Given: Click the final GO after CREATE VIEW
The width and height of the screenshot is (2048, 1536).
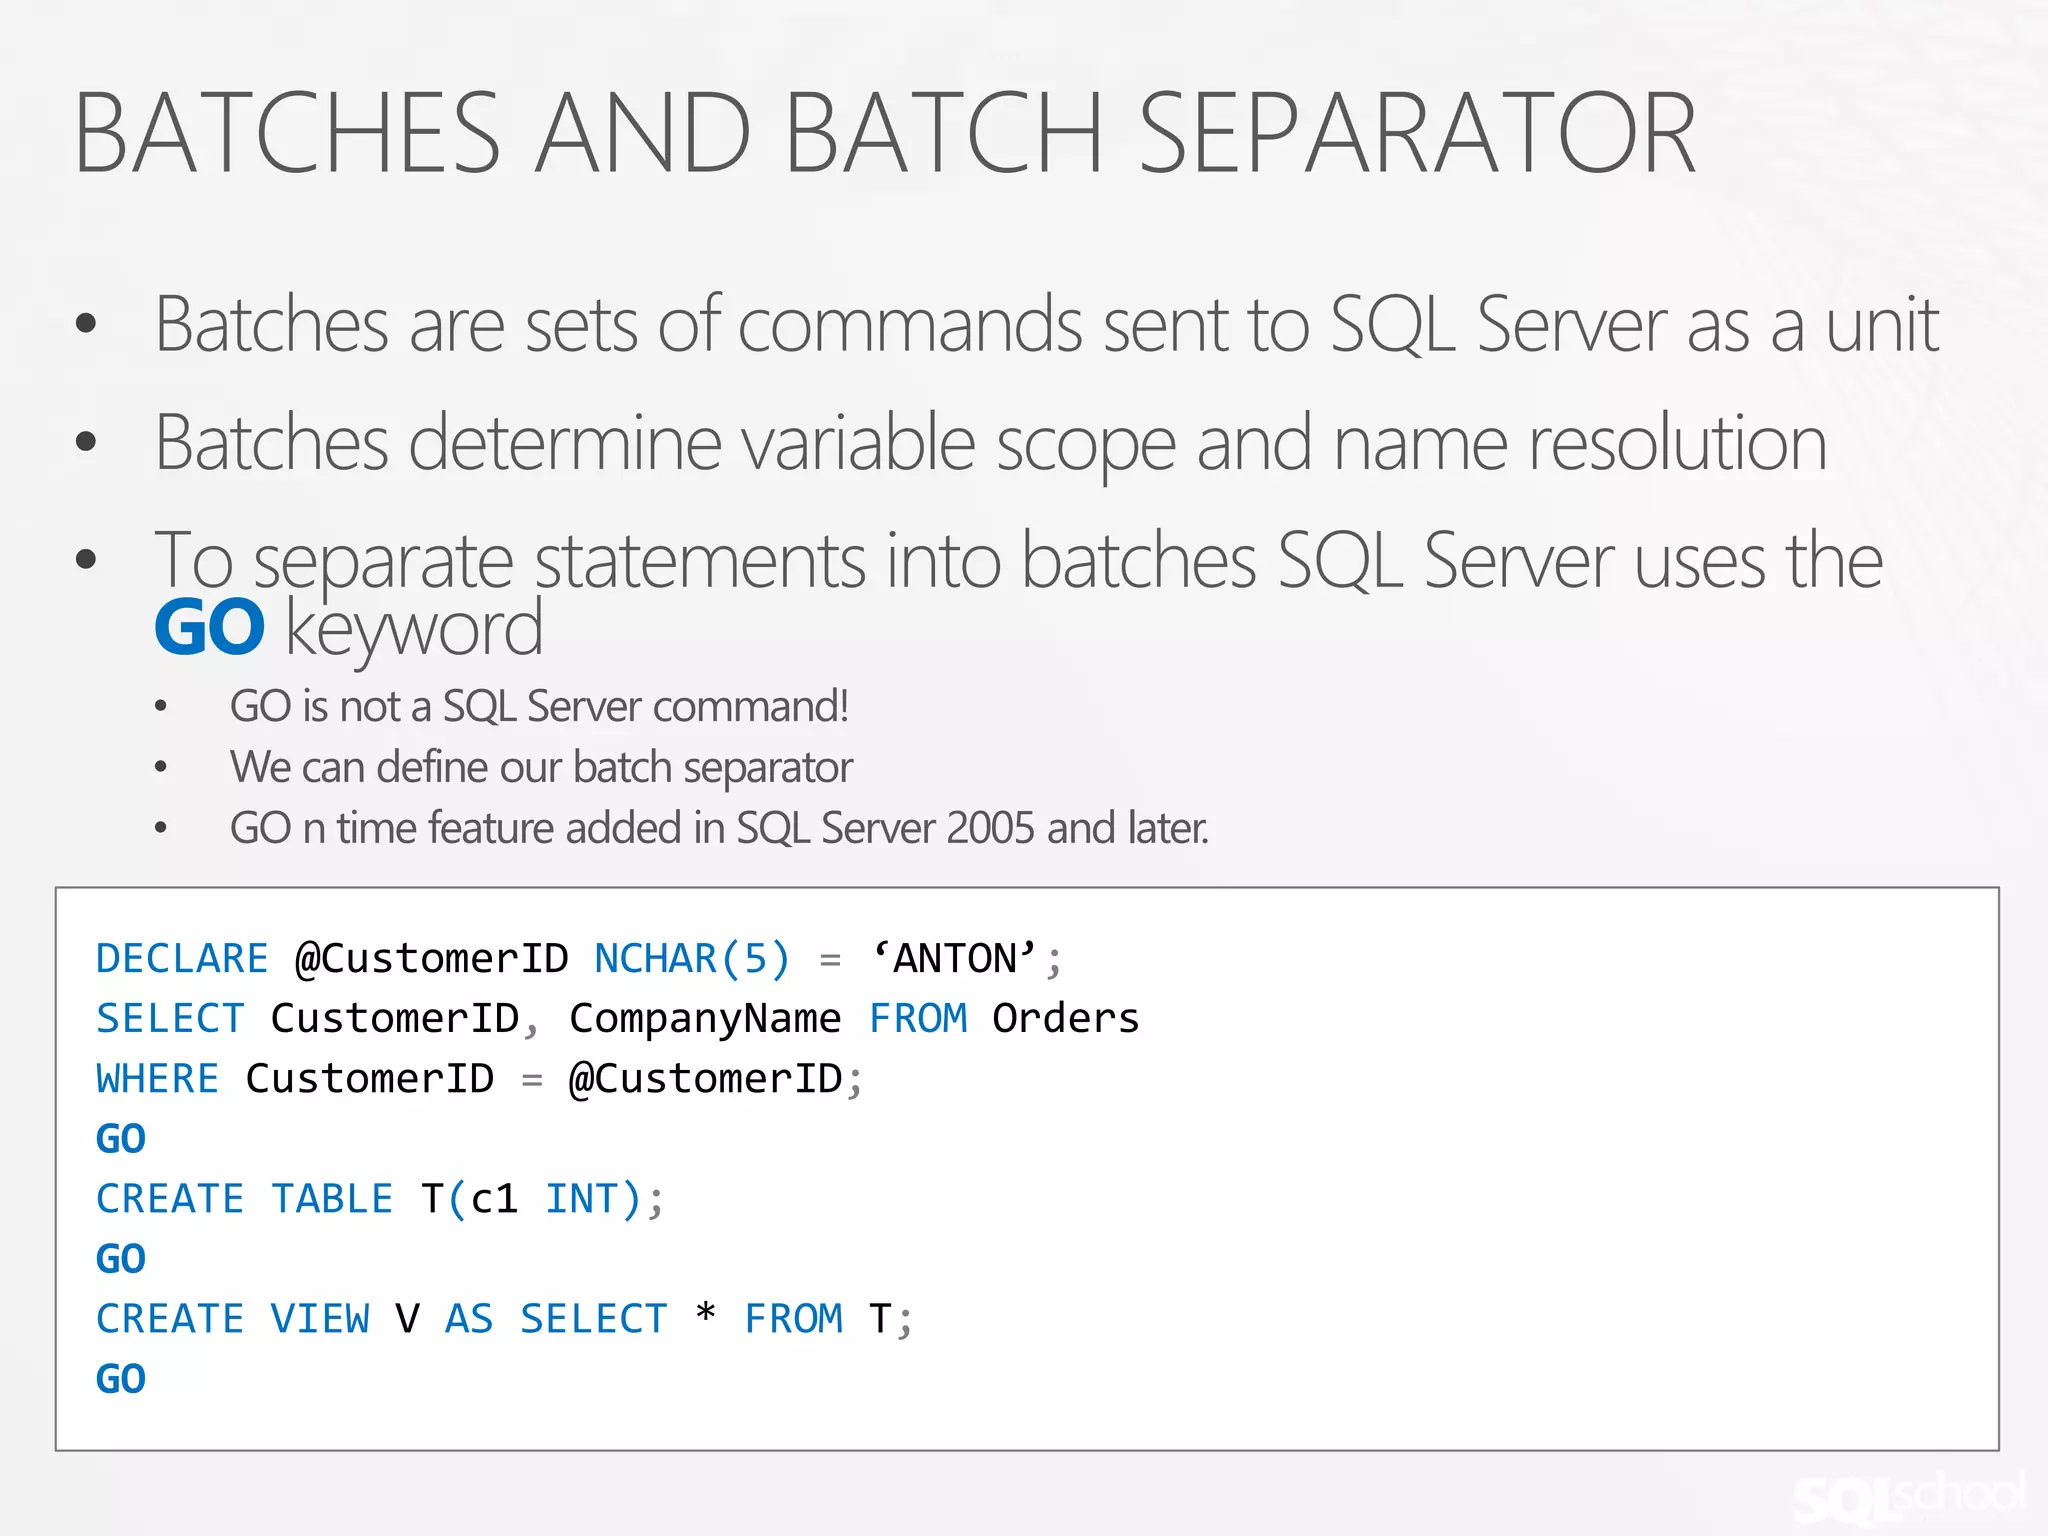Looking at the screenshot, I should pos(121,1379).
